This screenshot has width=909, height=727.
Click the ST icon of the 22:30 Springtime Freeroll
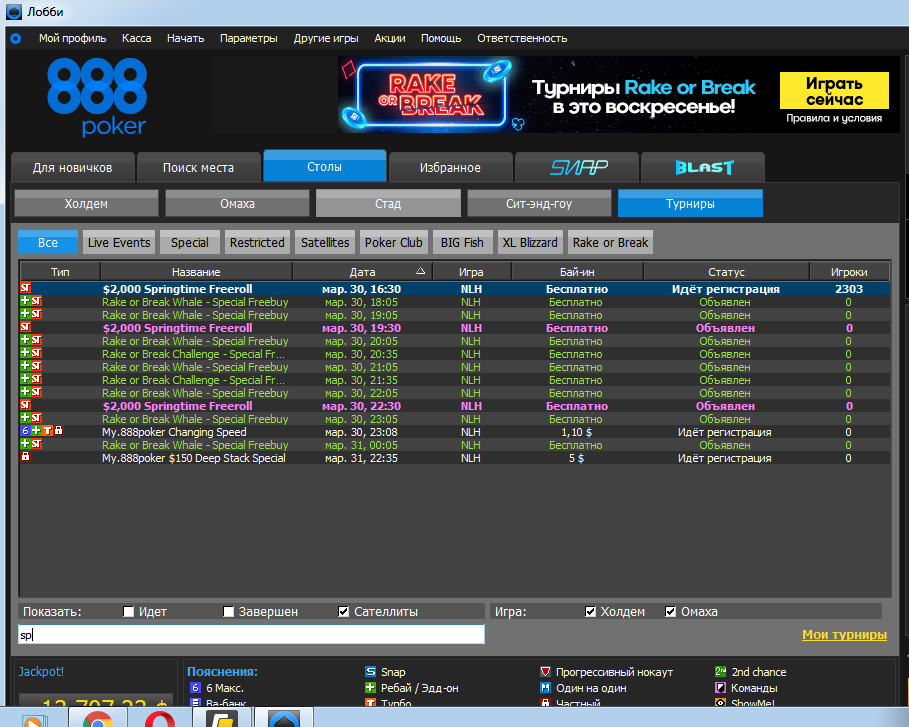(x=26, y=405)
